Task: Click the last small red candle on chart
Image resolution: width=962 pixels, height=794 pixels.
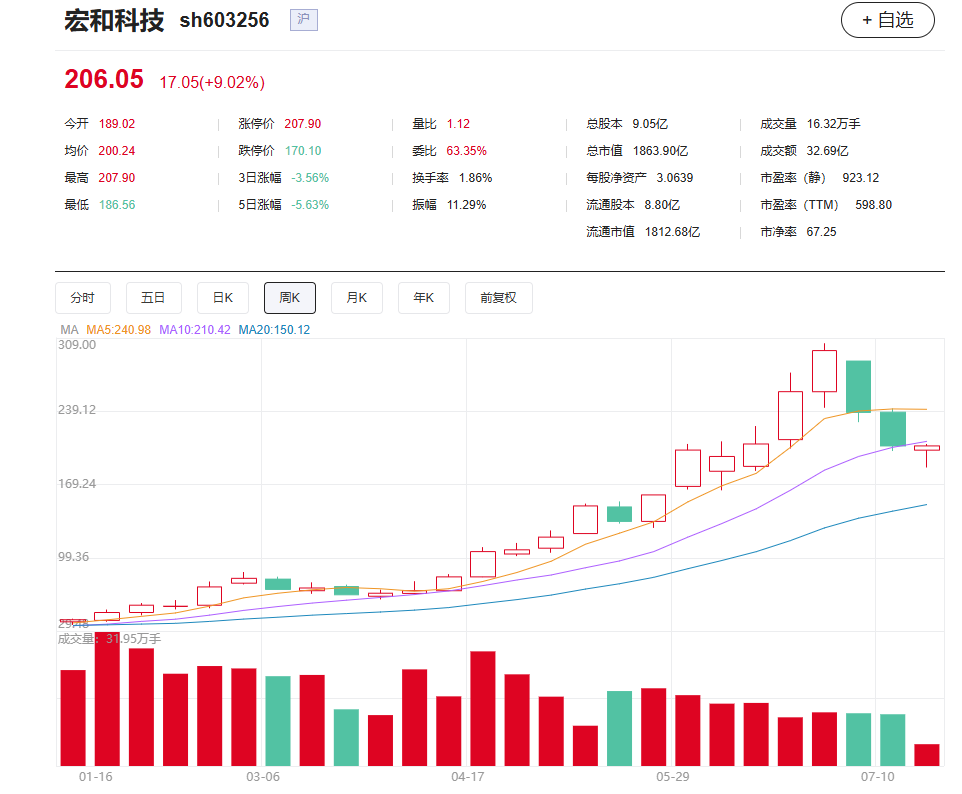Action: 926,449
